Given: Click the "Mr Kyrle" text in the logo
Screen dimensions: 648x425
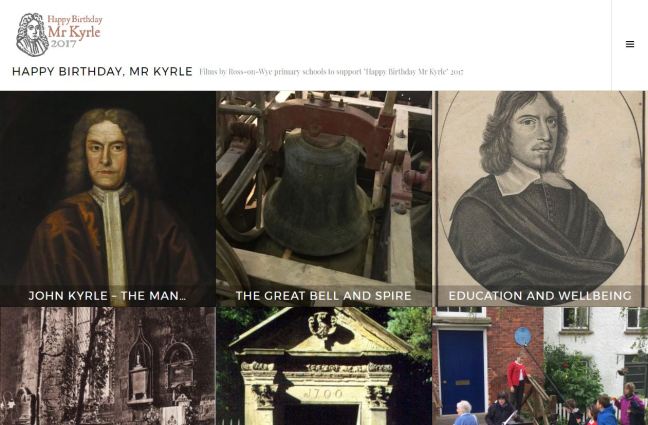Looking at the screenshot, I should click(74, 32).
